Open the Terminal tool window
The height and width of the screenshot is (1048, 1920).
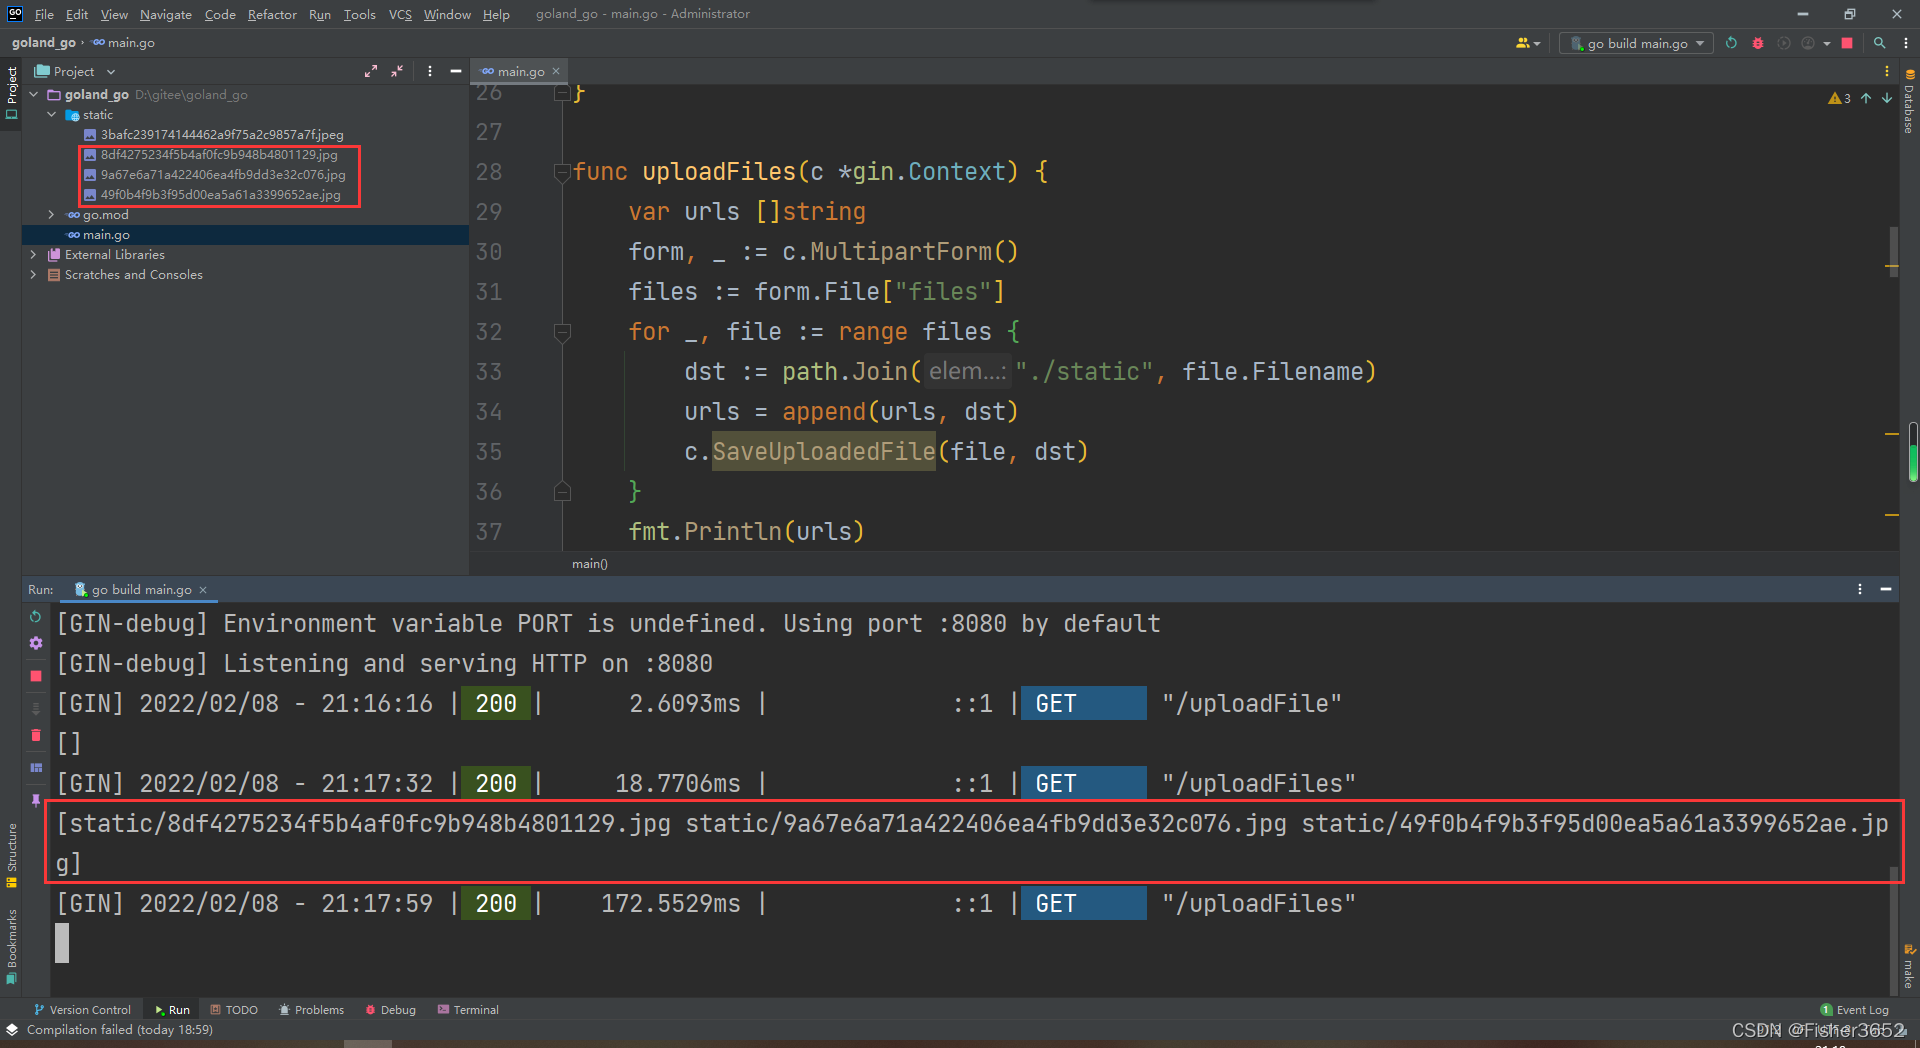tap(468, 1010)
